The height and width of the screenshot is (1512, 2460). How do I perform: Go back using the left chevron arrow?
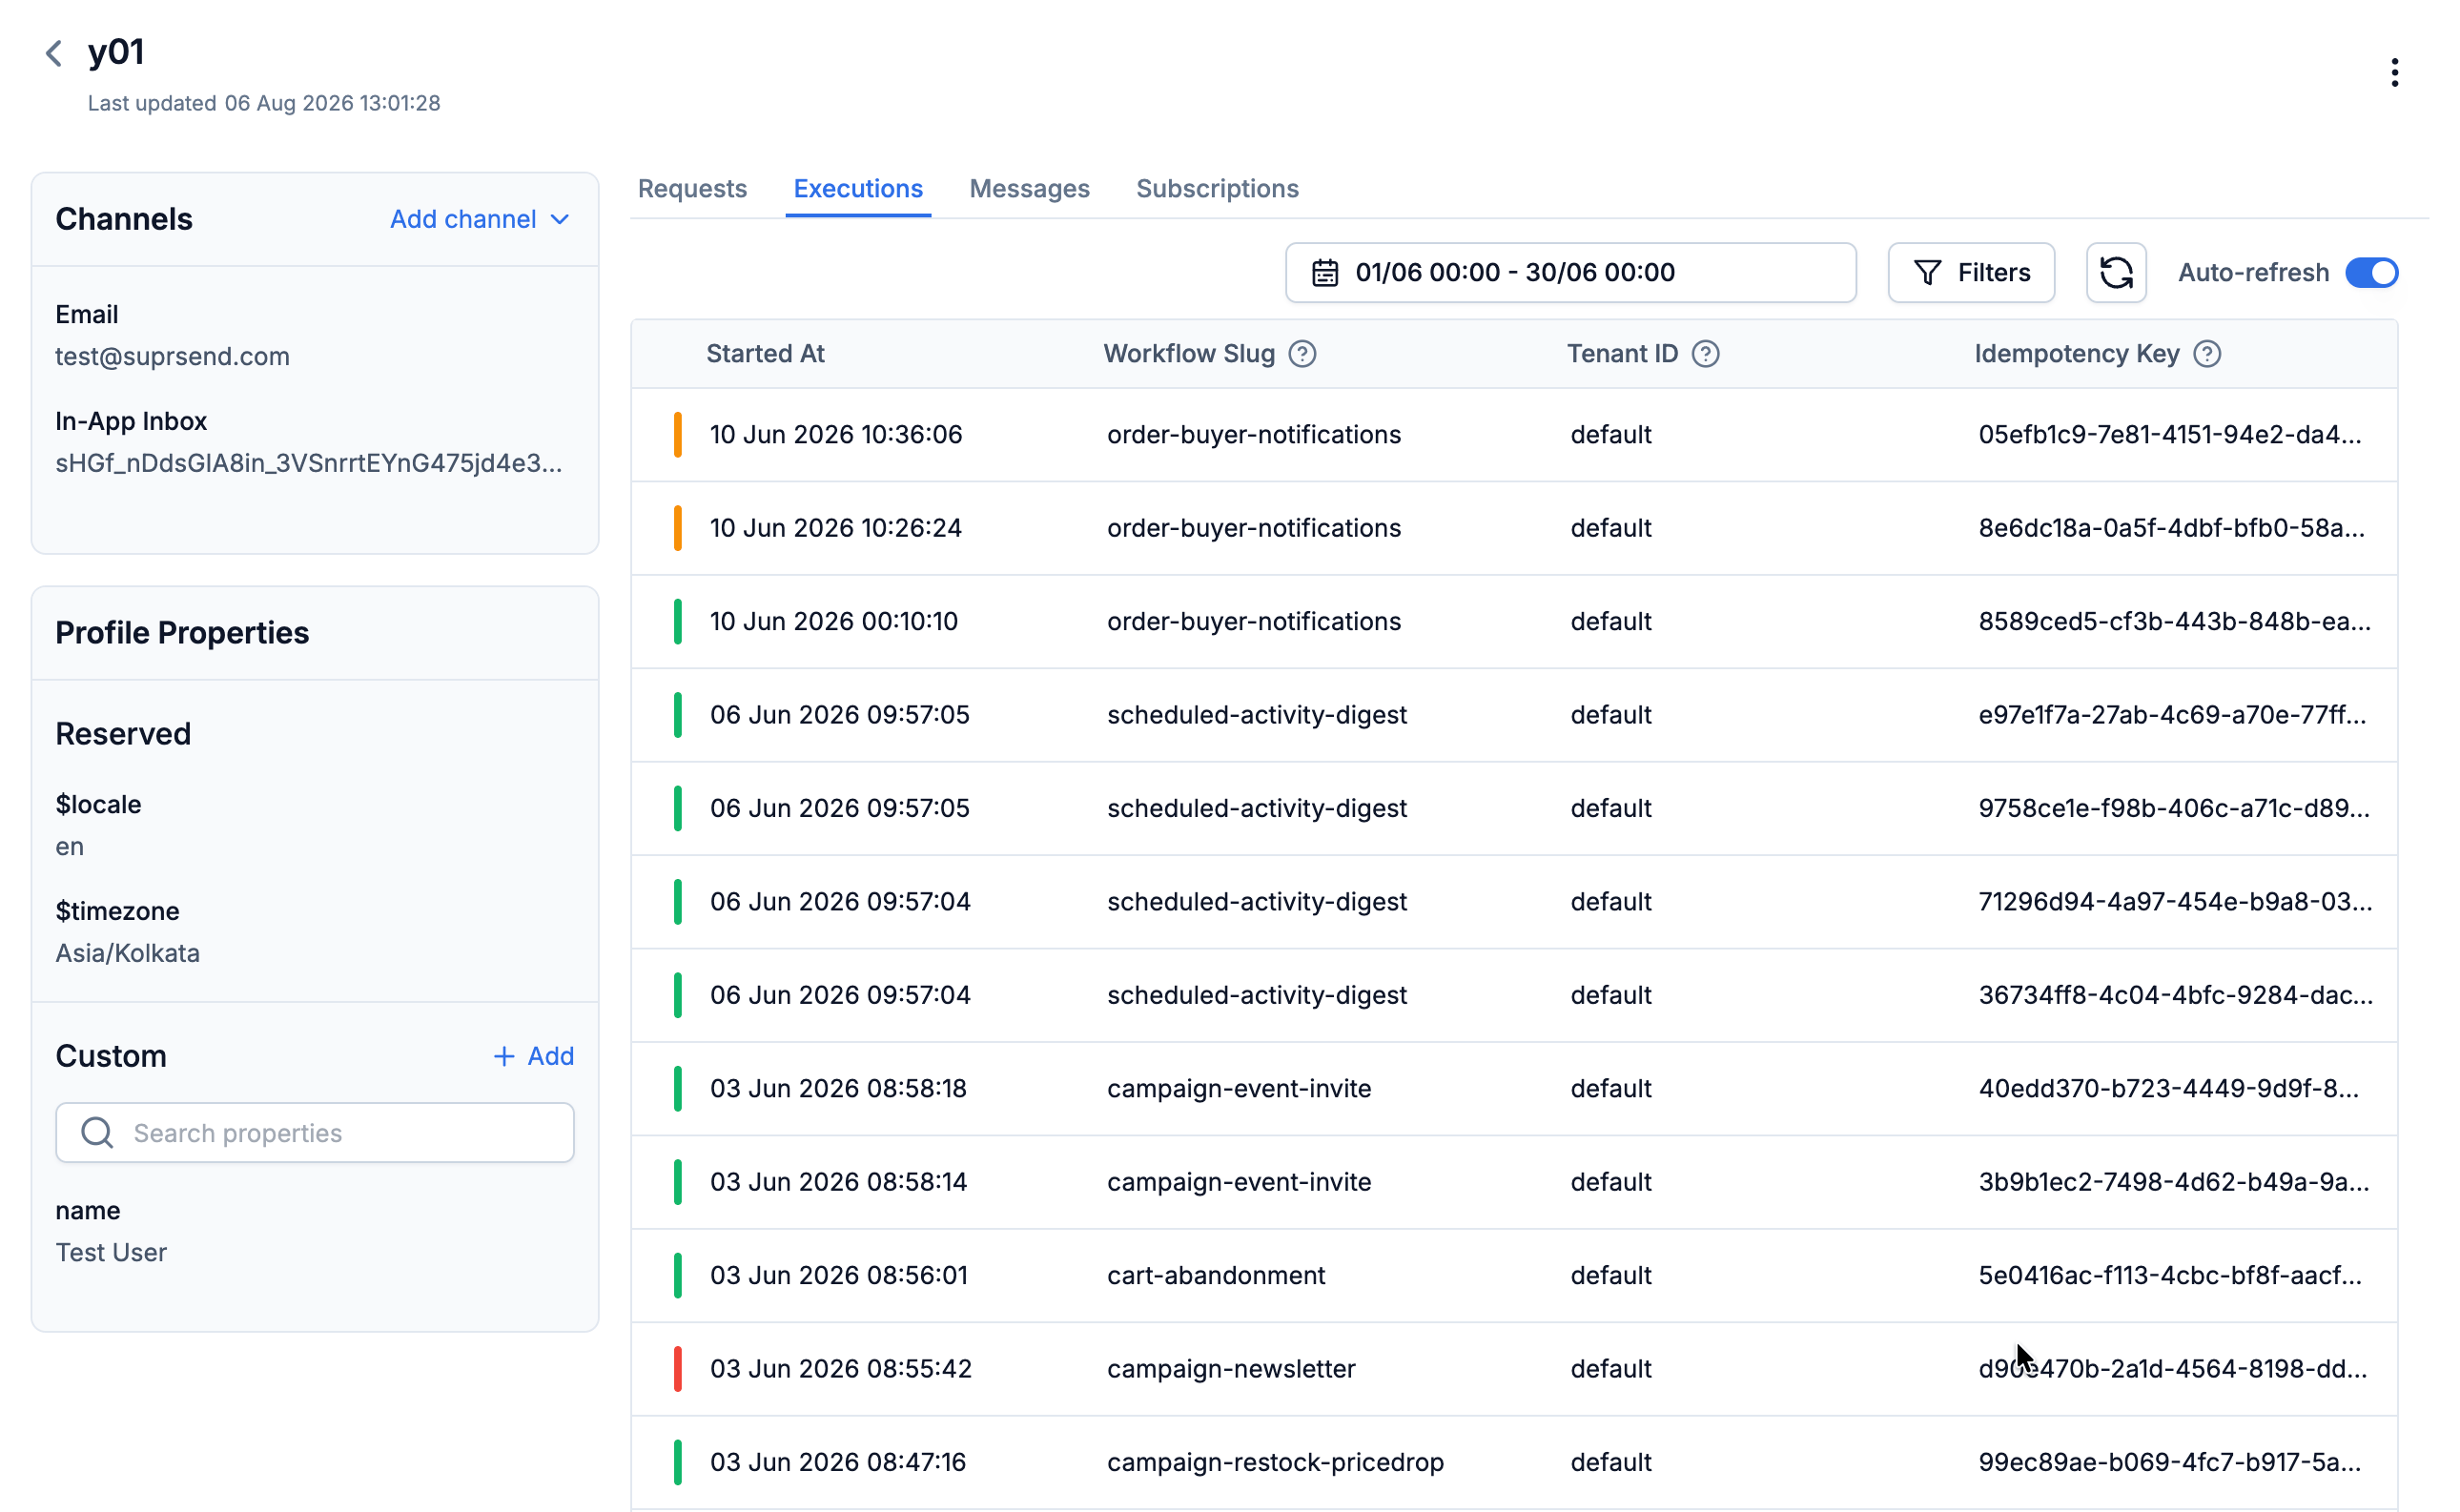(54, 53)
